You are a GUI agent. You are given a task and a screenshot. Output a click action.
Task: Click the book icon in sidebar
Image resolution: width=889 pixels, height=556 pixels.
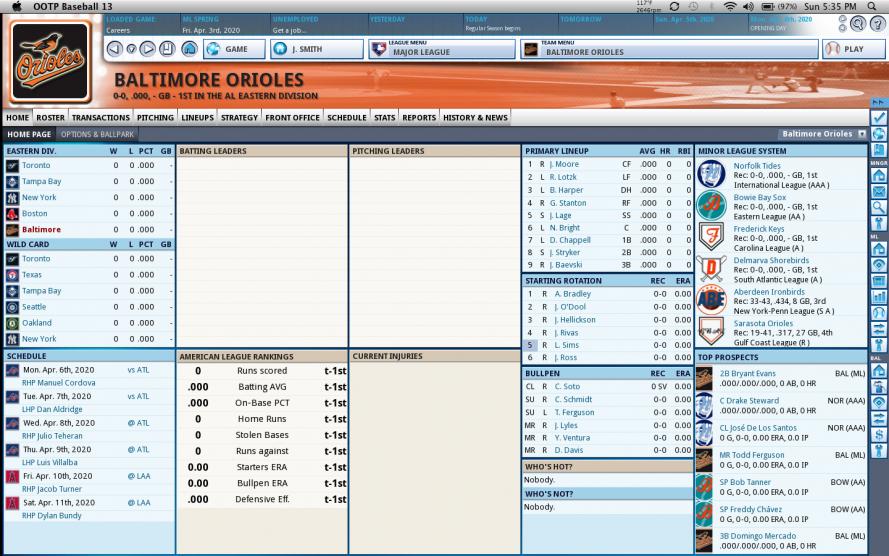879,150
